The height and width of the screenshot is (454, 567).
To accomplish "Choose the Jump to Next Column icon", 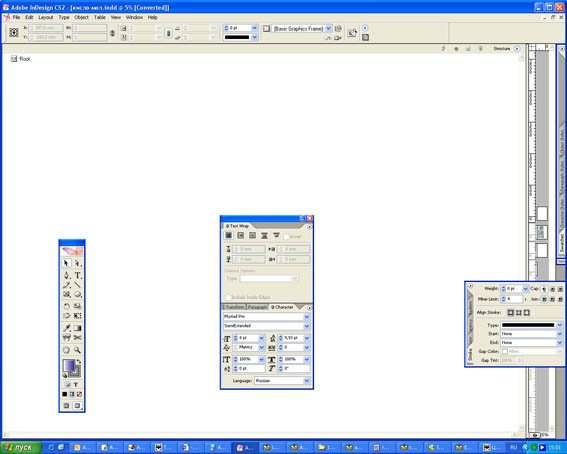I will click(x=276, y=236).
